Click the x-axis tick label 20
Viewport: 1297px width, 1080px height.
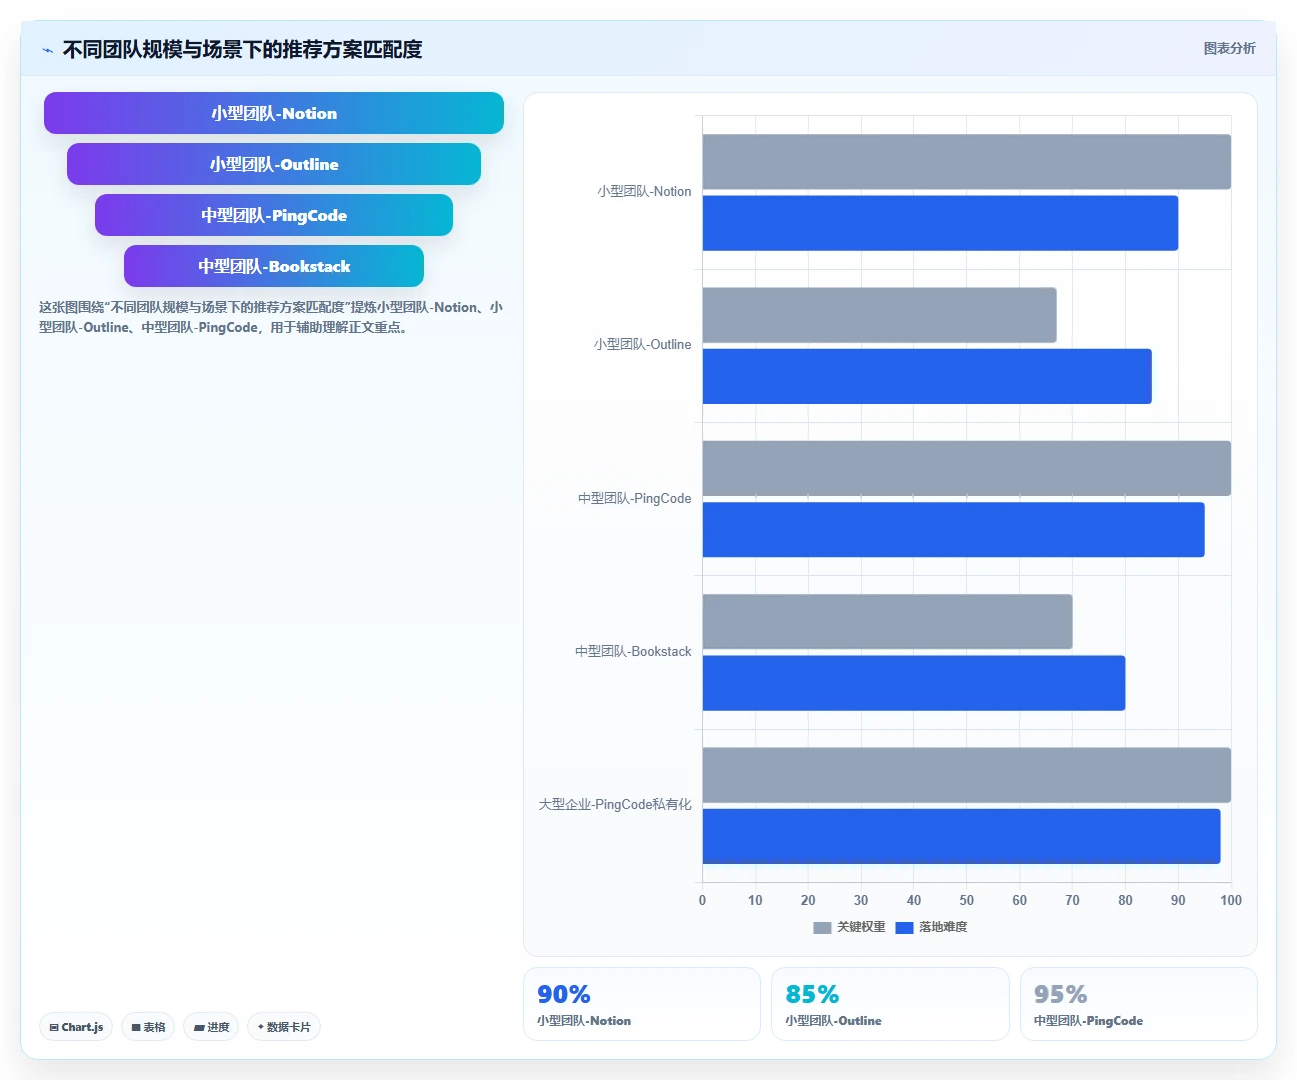click(808, 900)
